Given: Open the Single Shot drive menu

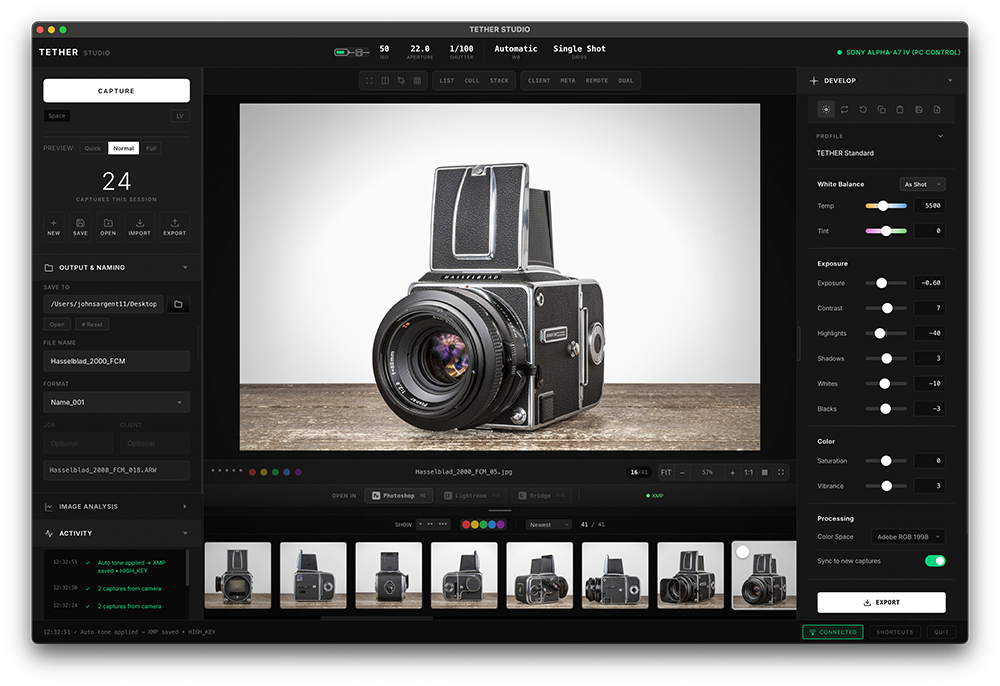Looking at the screenshot, I should (x=579, y=52).
